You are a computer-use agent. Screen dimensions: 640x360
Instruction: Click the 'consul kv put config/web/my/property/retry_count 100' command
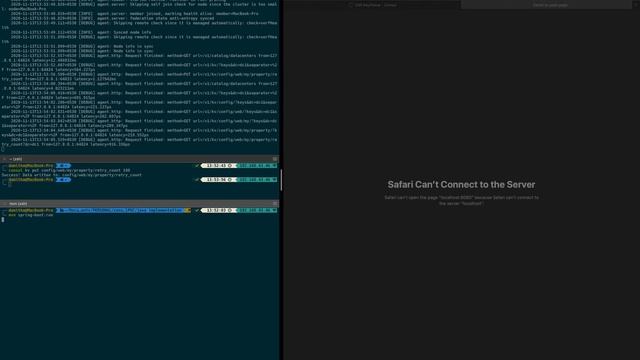tap(69, 170)
